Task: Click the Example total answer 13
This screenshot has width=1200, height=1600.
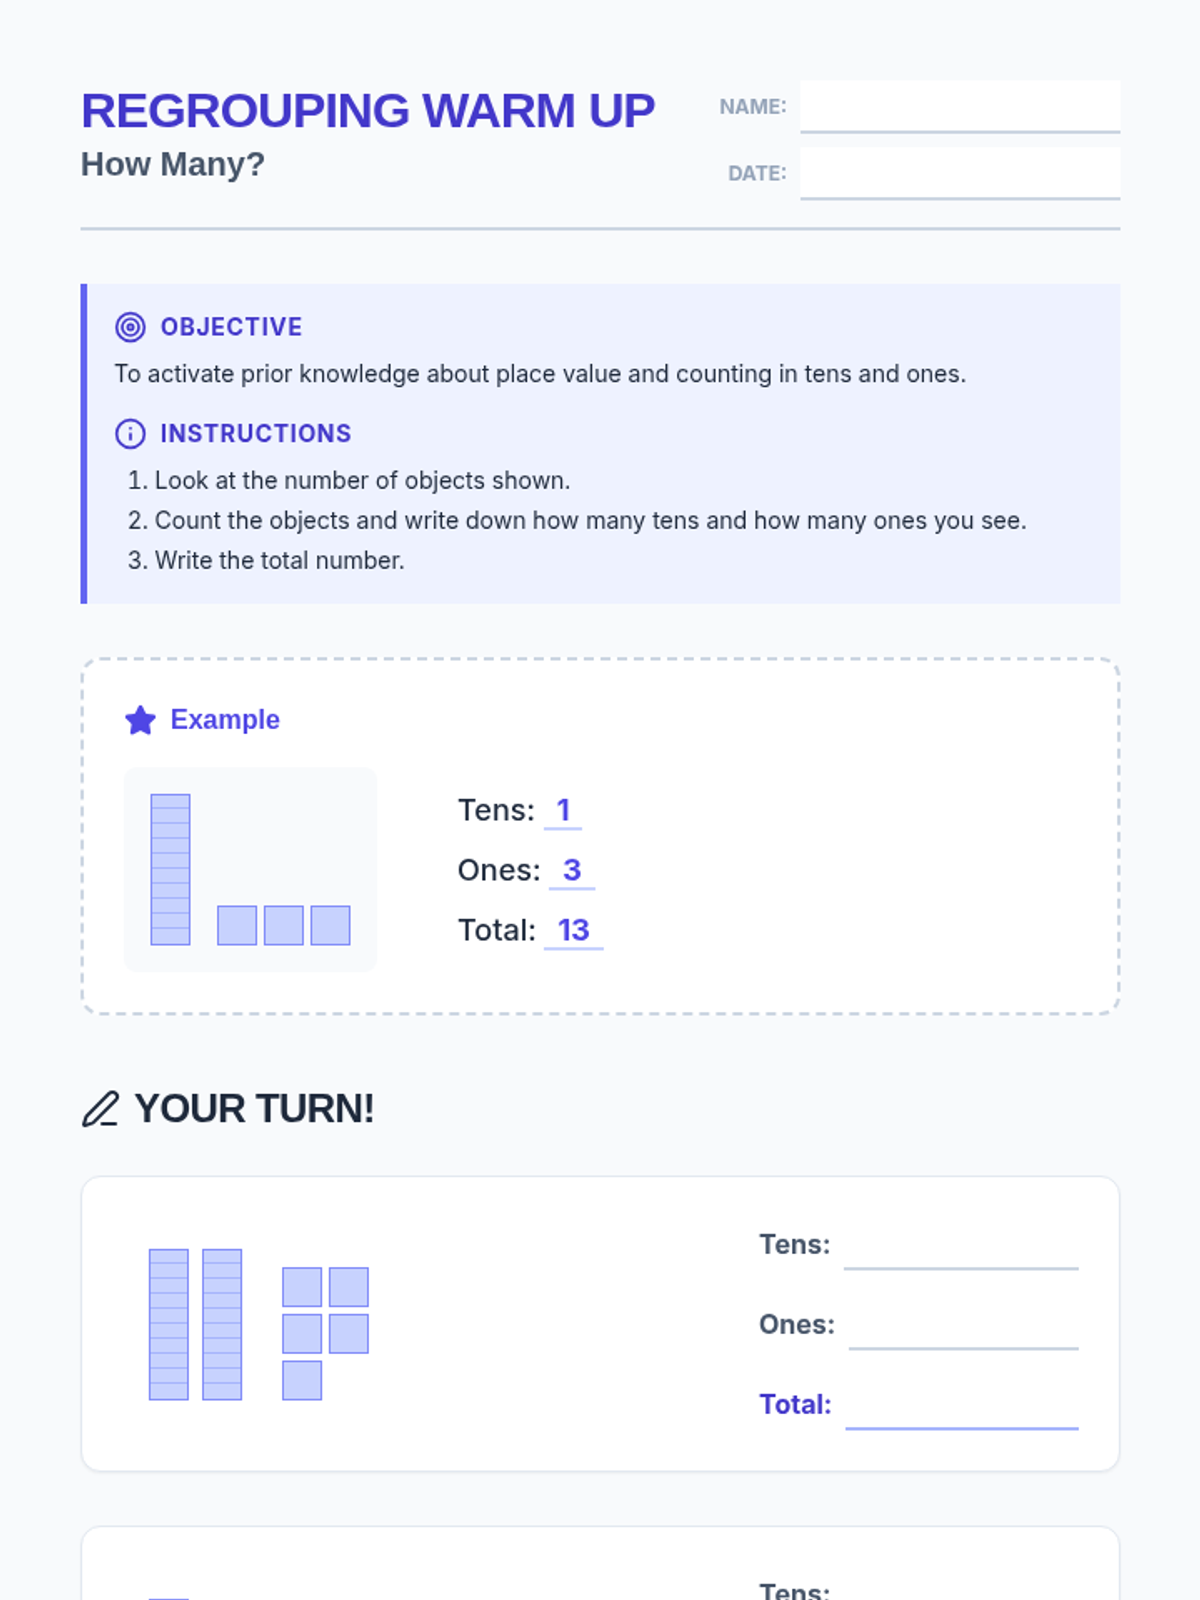Action: tap(573, 930)
